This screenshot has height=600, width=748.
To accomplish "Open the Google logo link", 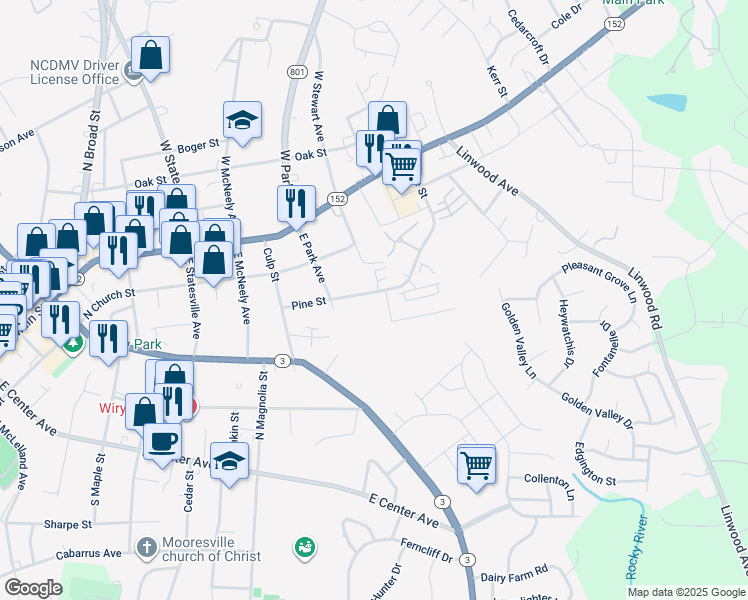I will click(33, 588).
